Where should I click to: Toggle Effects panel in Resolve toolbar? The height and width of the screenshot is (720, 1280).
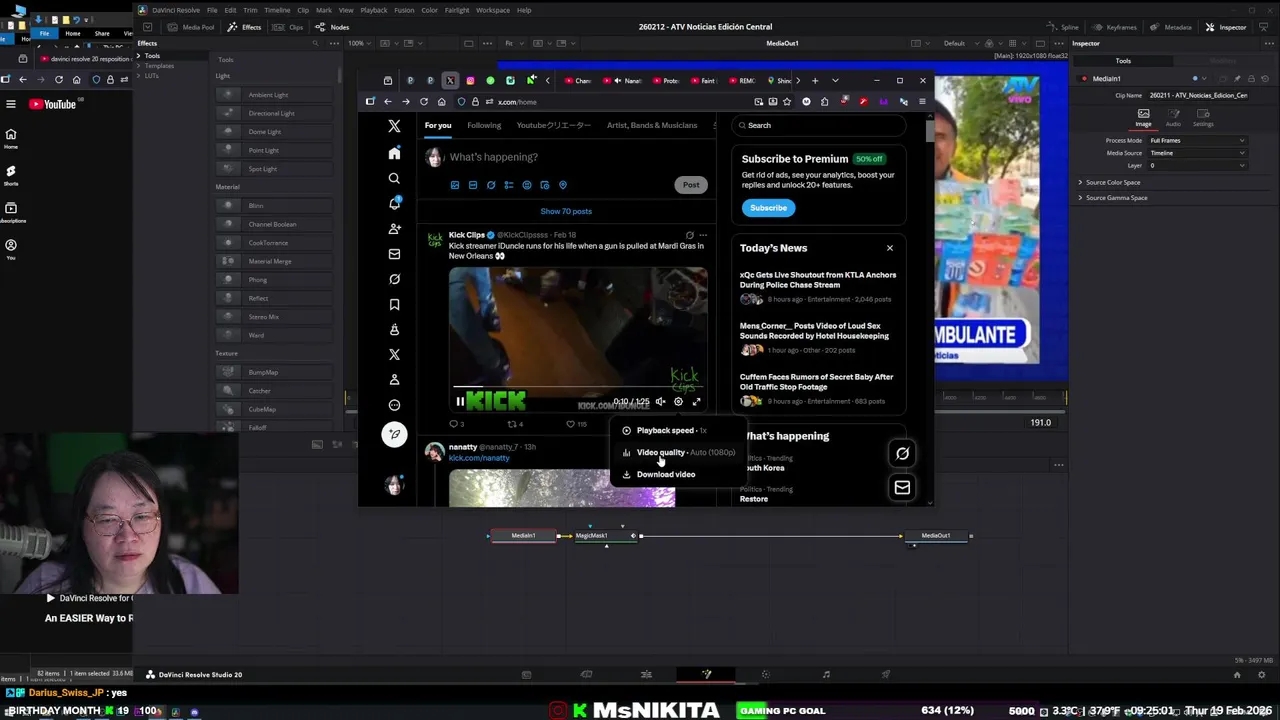[x=244, y=27]
